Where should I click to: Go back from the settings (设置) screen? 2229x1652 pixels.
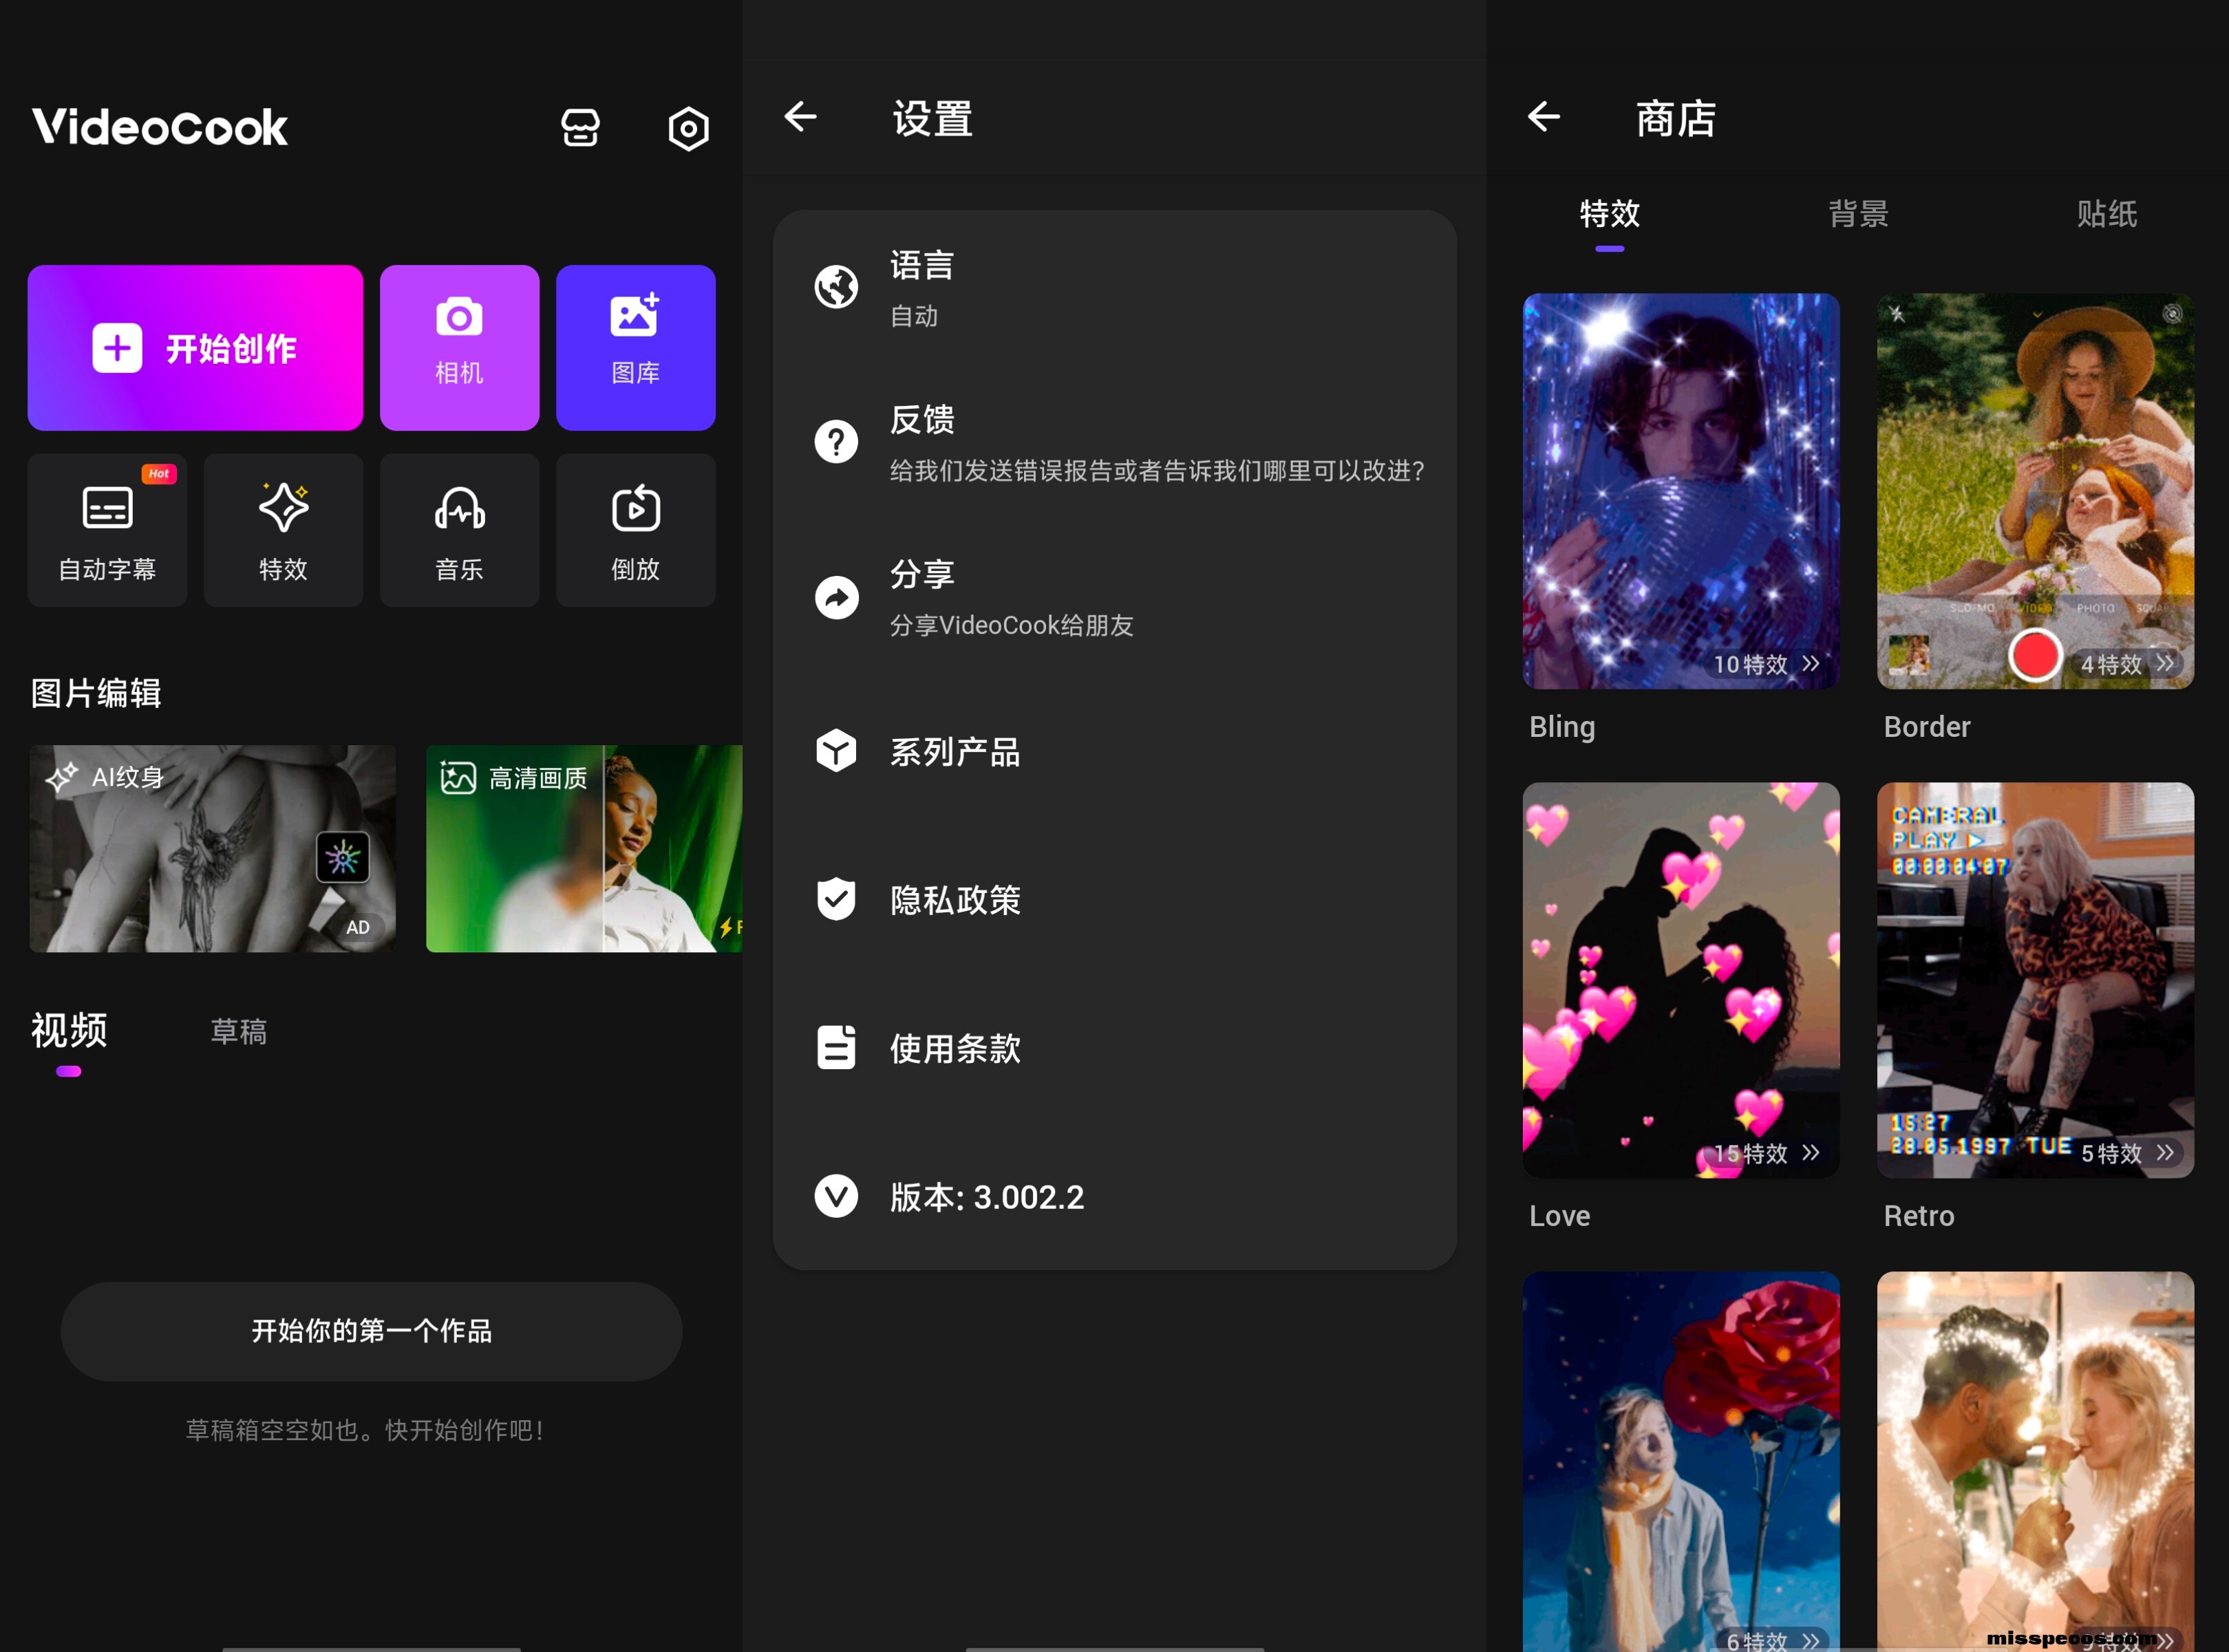click(x=800, y=117)
